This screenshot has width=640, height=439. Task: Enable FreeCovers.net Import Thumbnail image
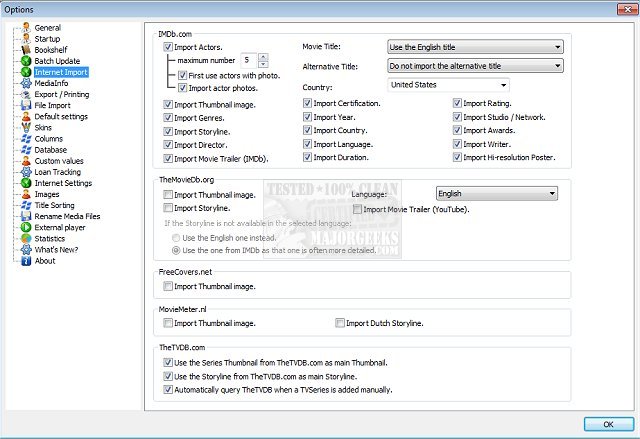[168, 286]
